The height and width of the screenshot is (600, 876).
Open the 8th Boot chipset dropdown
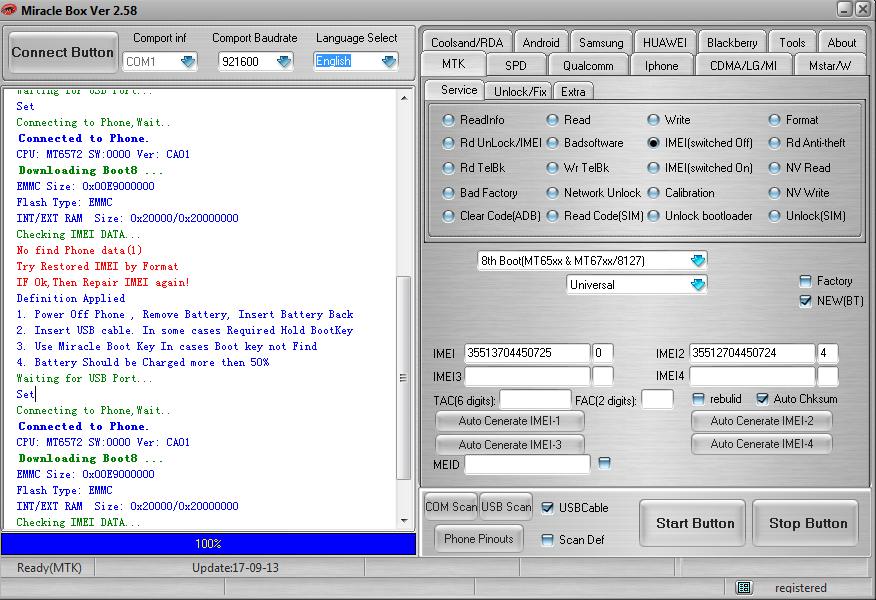click(x=697, y=261)
